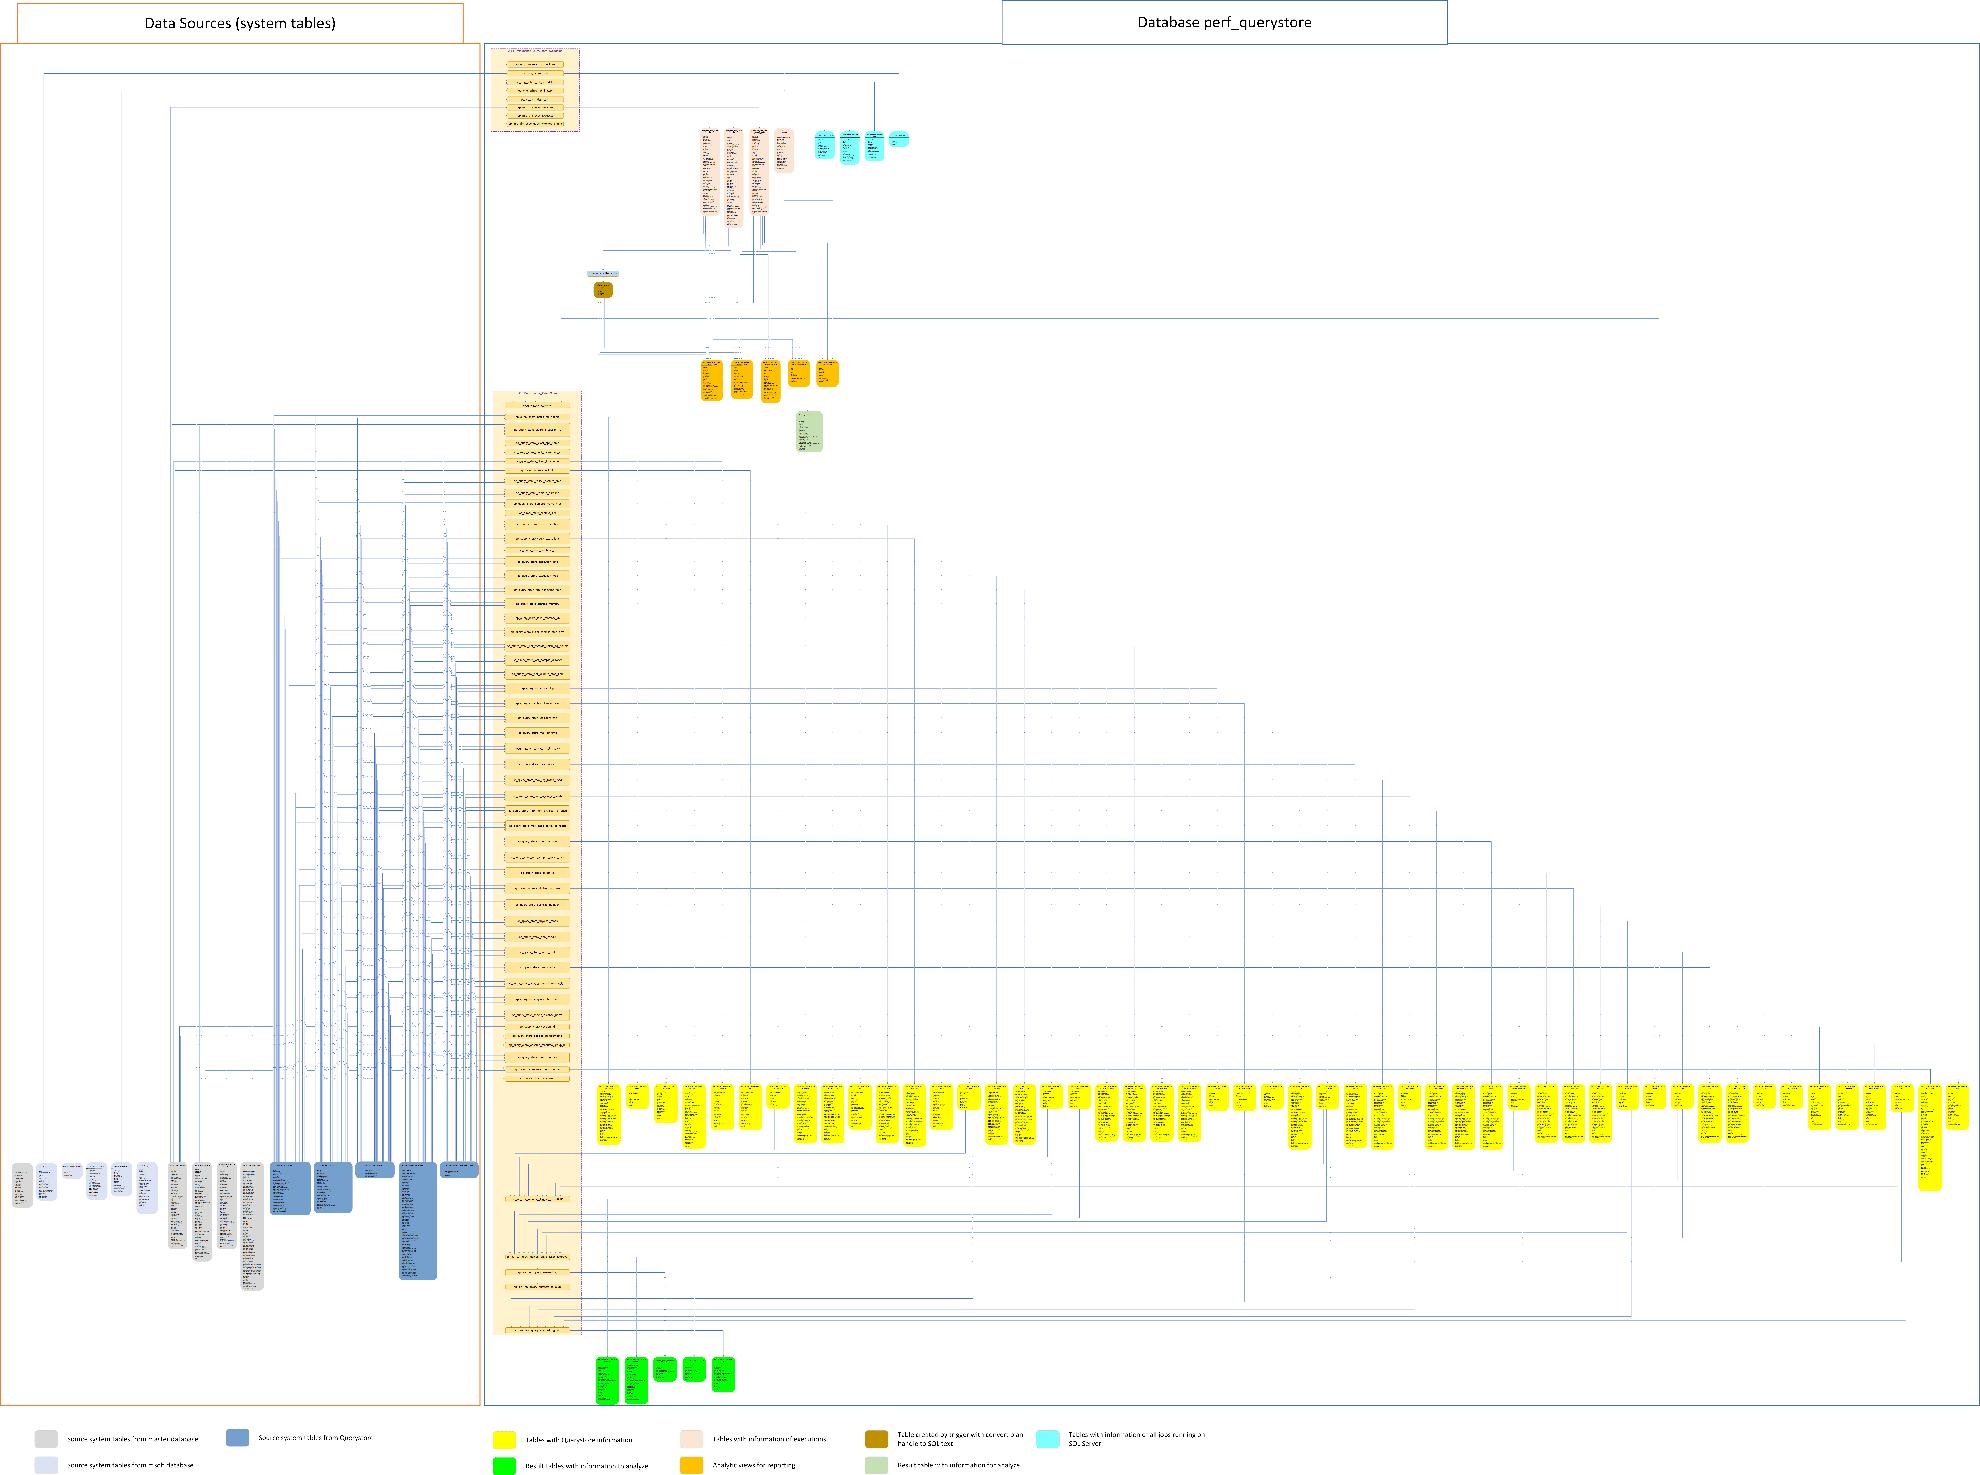
Task: Click the small blue-headed table above the gold node
Action: pyautogui.click(x=601, y=272)
